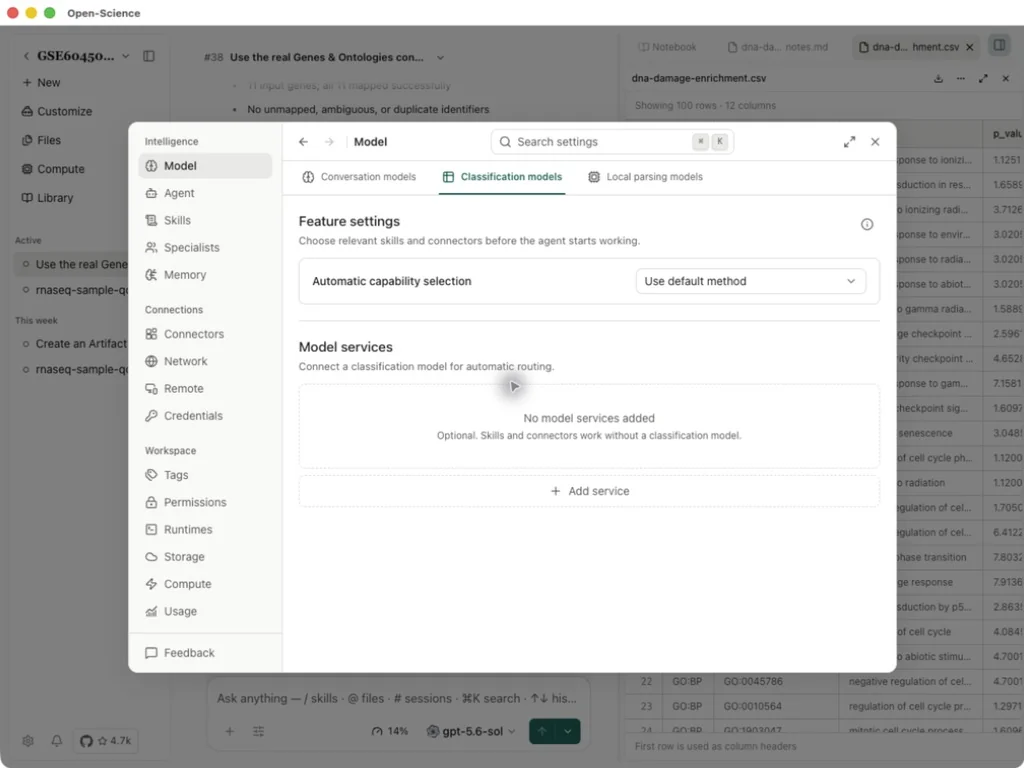The width and height of the screenshot is (1024, 768).
Task: Open Automatic capability selection dropdown
Action: pyautogui.click(x=751, y=281)
